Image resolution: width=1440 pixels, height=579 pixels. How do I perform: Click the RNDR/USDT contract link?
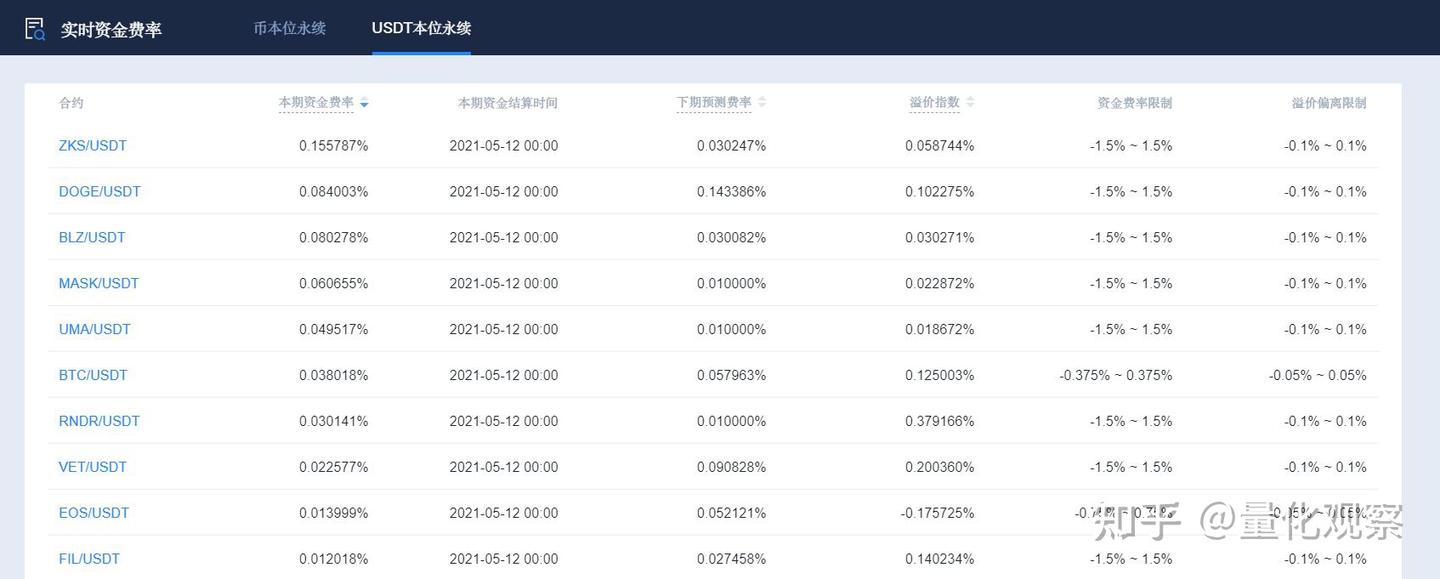[99, 420]
